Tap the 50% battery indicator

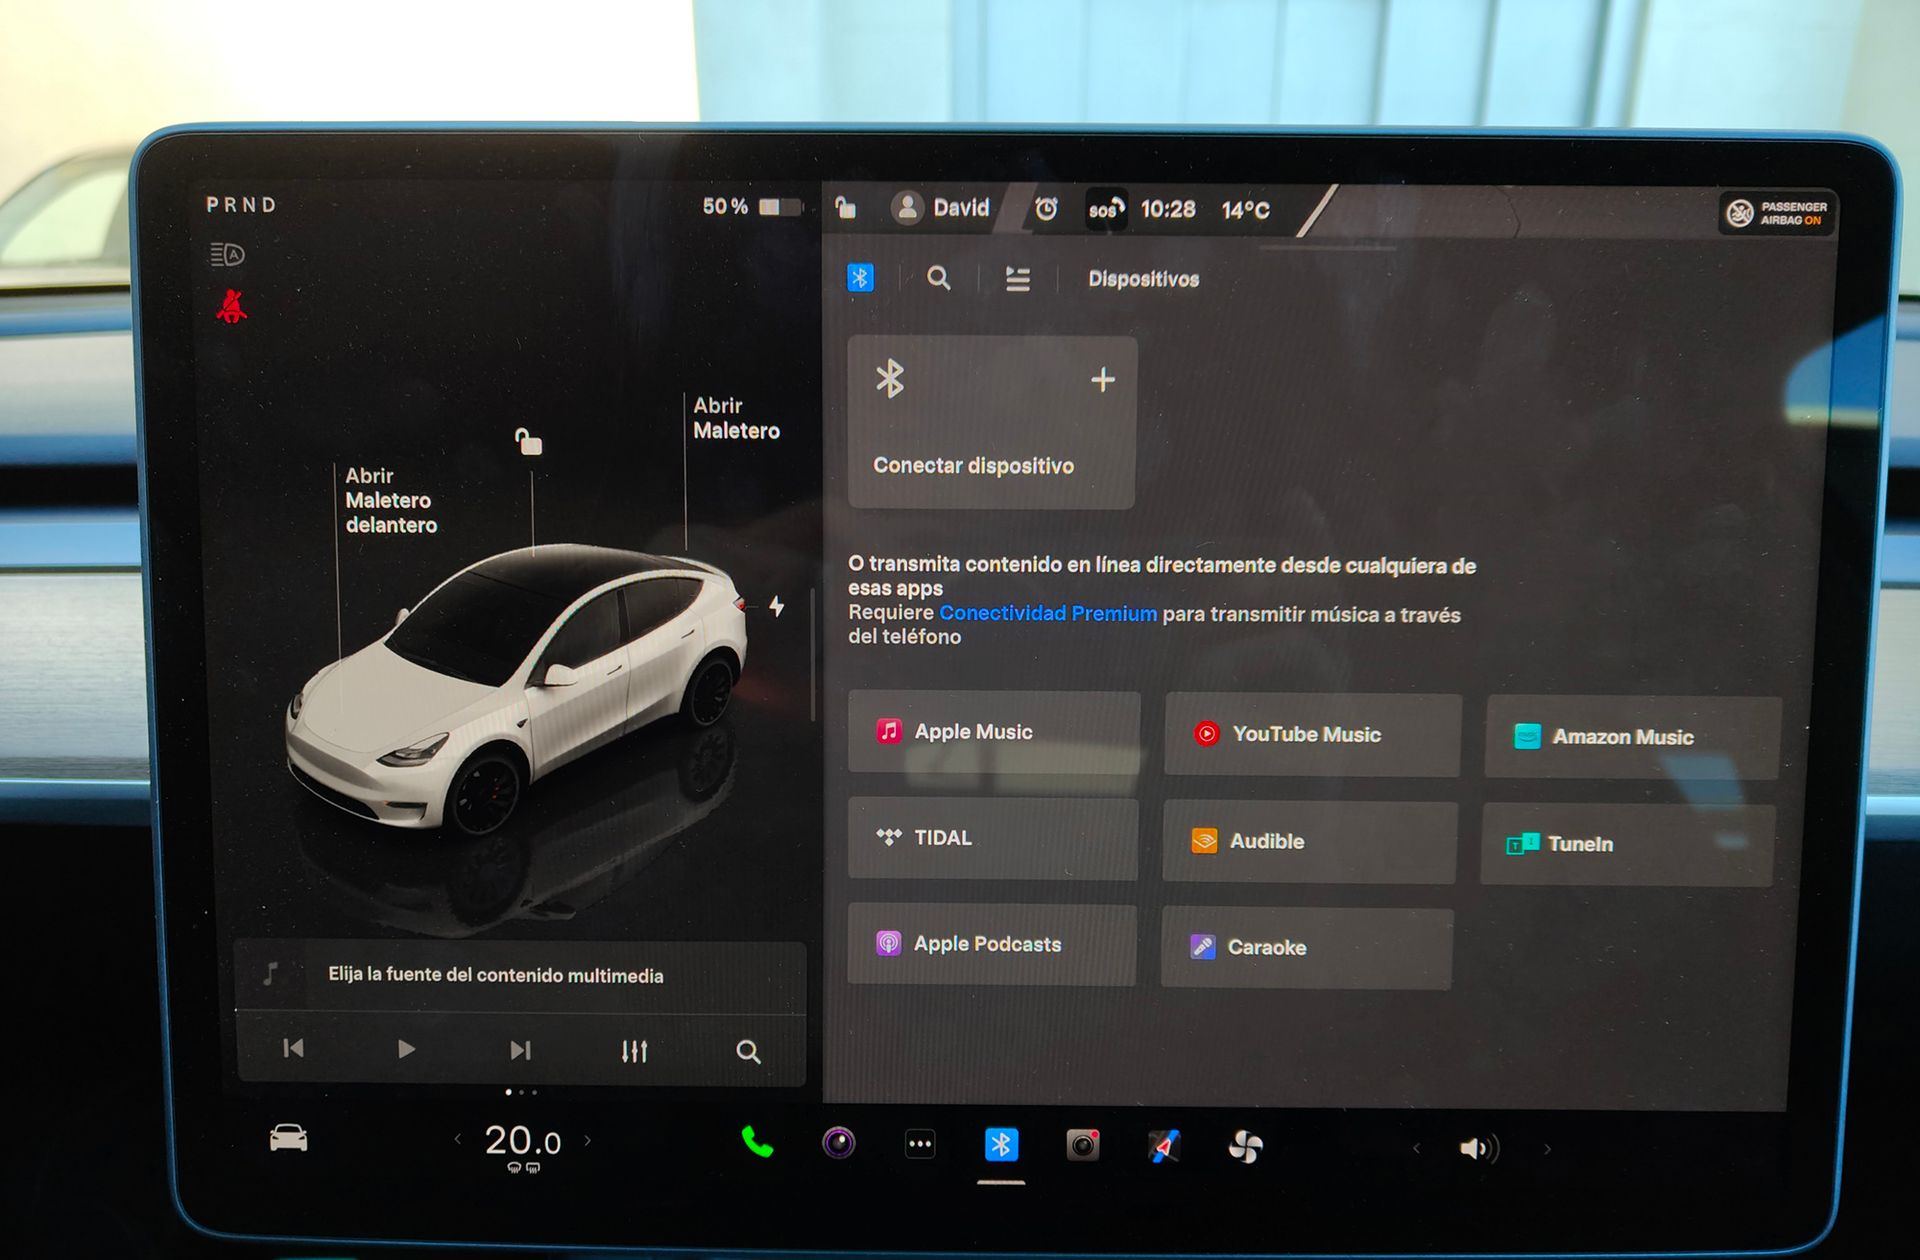[x=751, y=206]
